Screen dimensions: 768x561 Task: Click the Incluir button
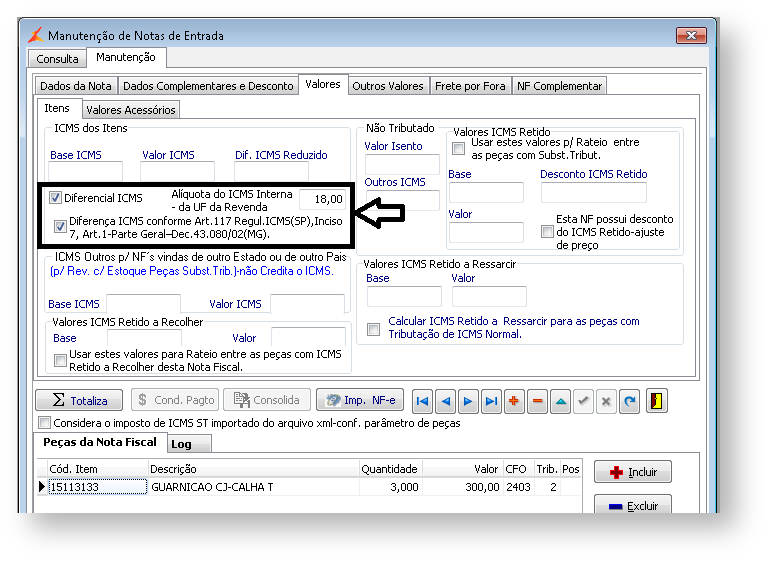click(632, 472)
